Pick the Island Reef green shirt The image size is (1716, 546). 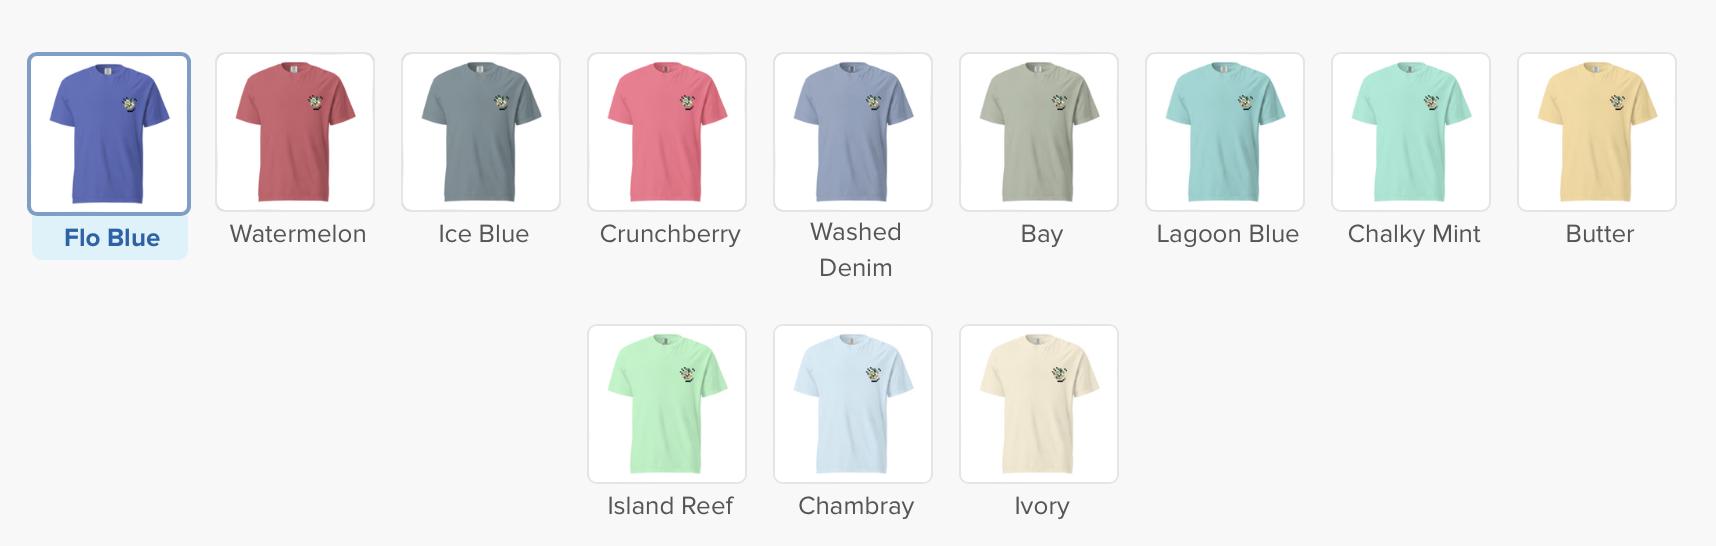click(x=667, y=404)
